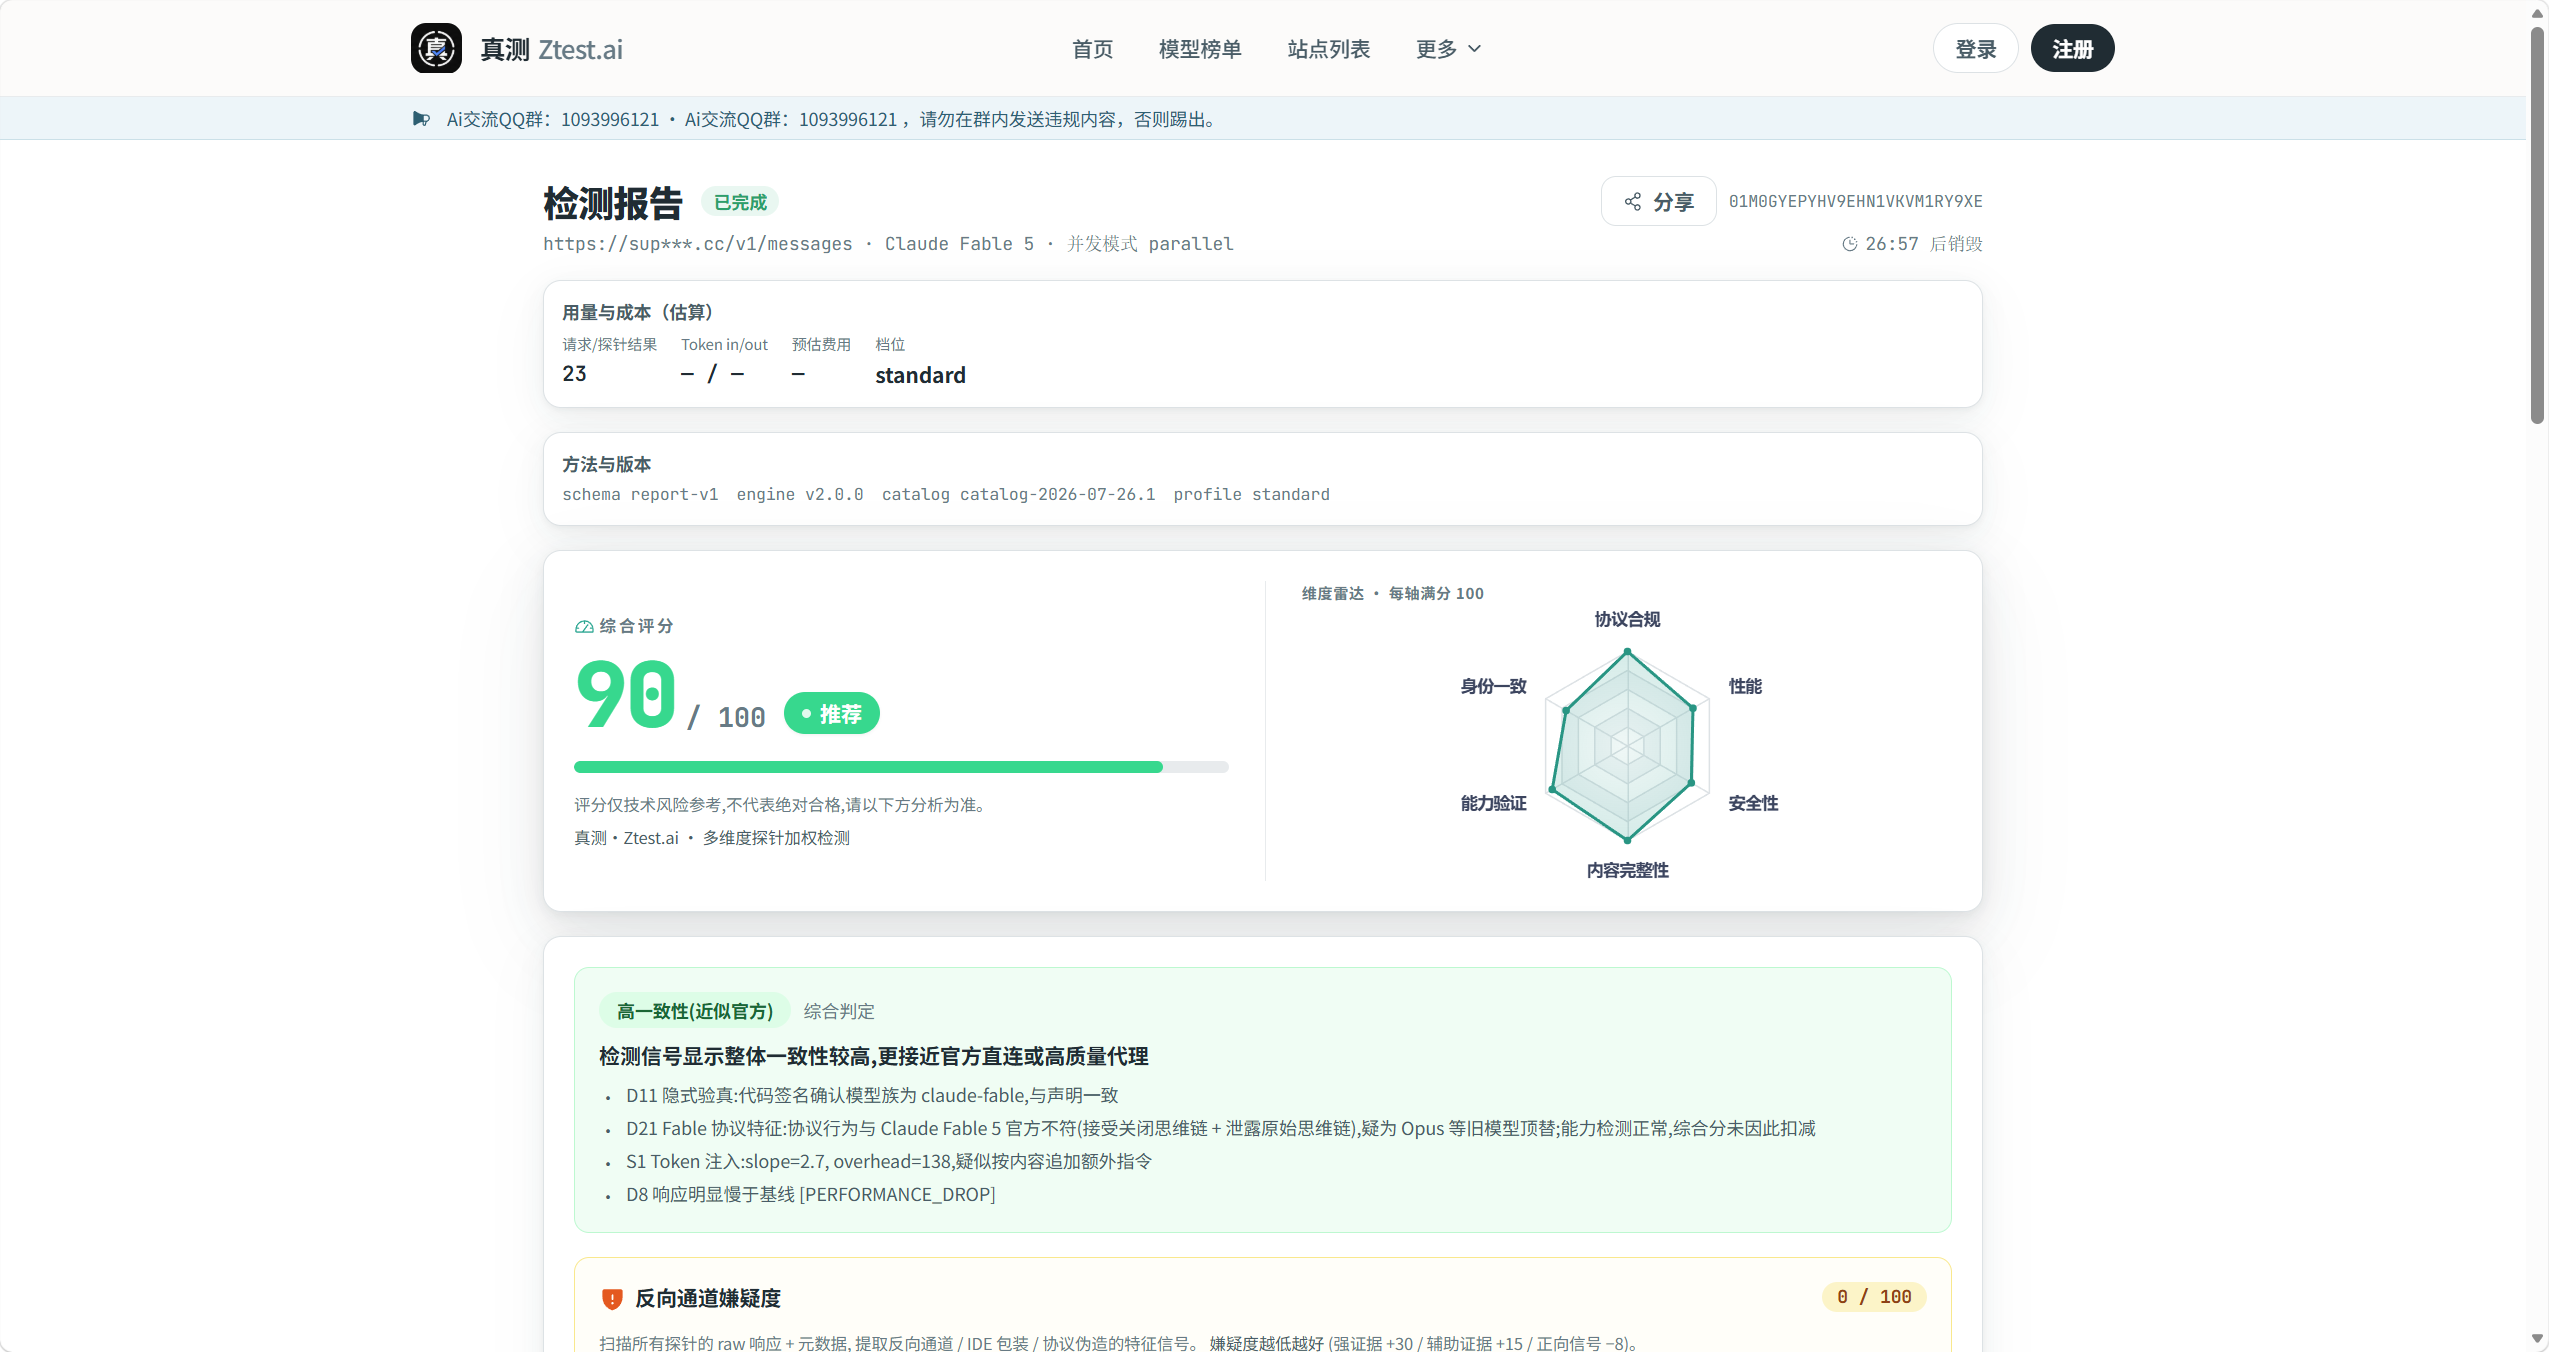Click the 检测报告 heading
Viewport: 2549px width, 1352px height.
[x=613, y=203]
